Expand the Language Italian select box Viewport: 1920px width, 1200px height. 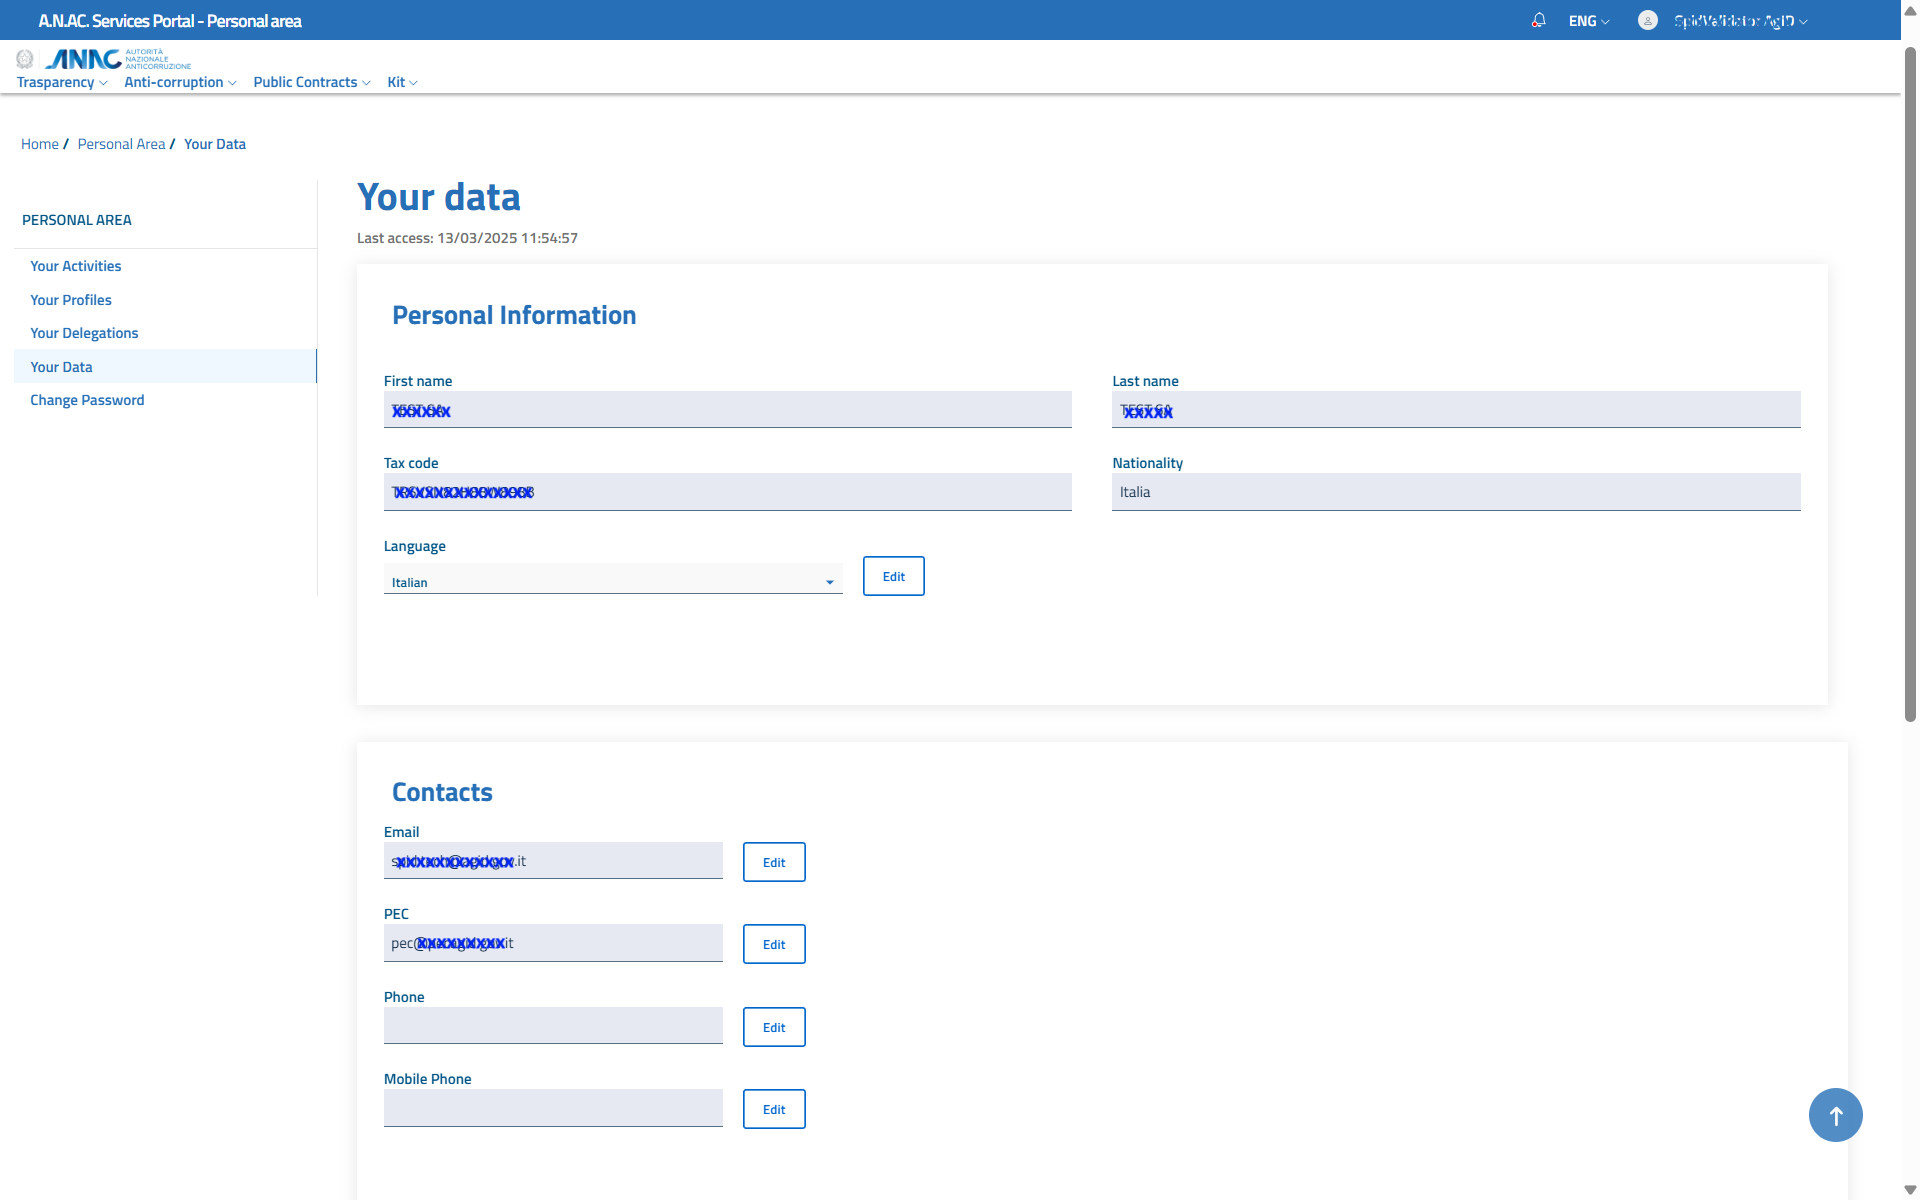click(612, 581)
